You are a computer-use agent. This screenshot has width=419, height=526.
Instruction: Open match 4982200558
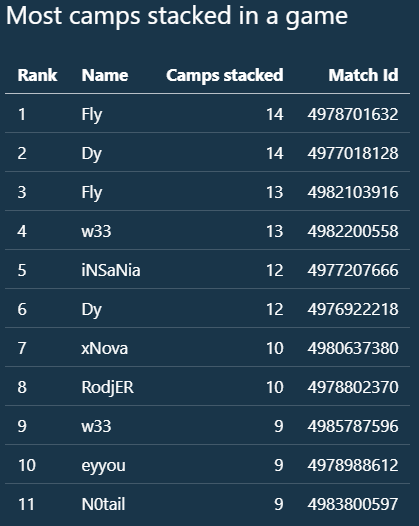tap(353, 231)
